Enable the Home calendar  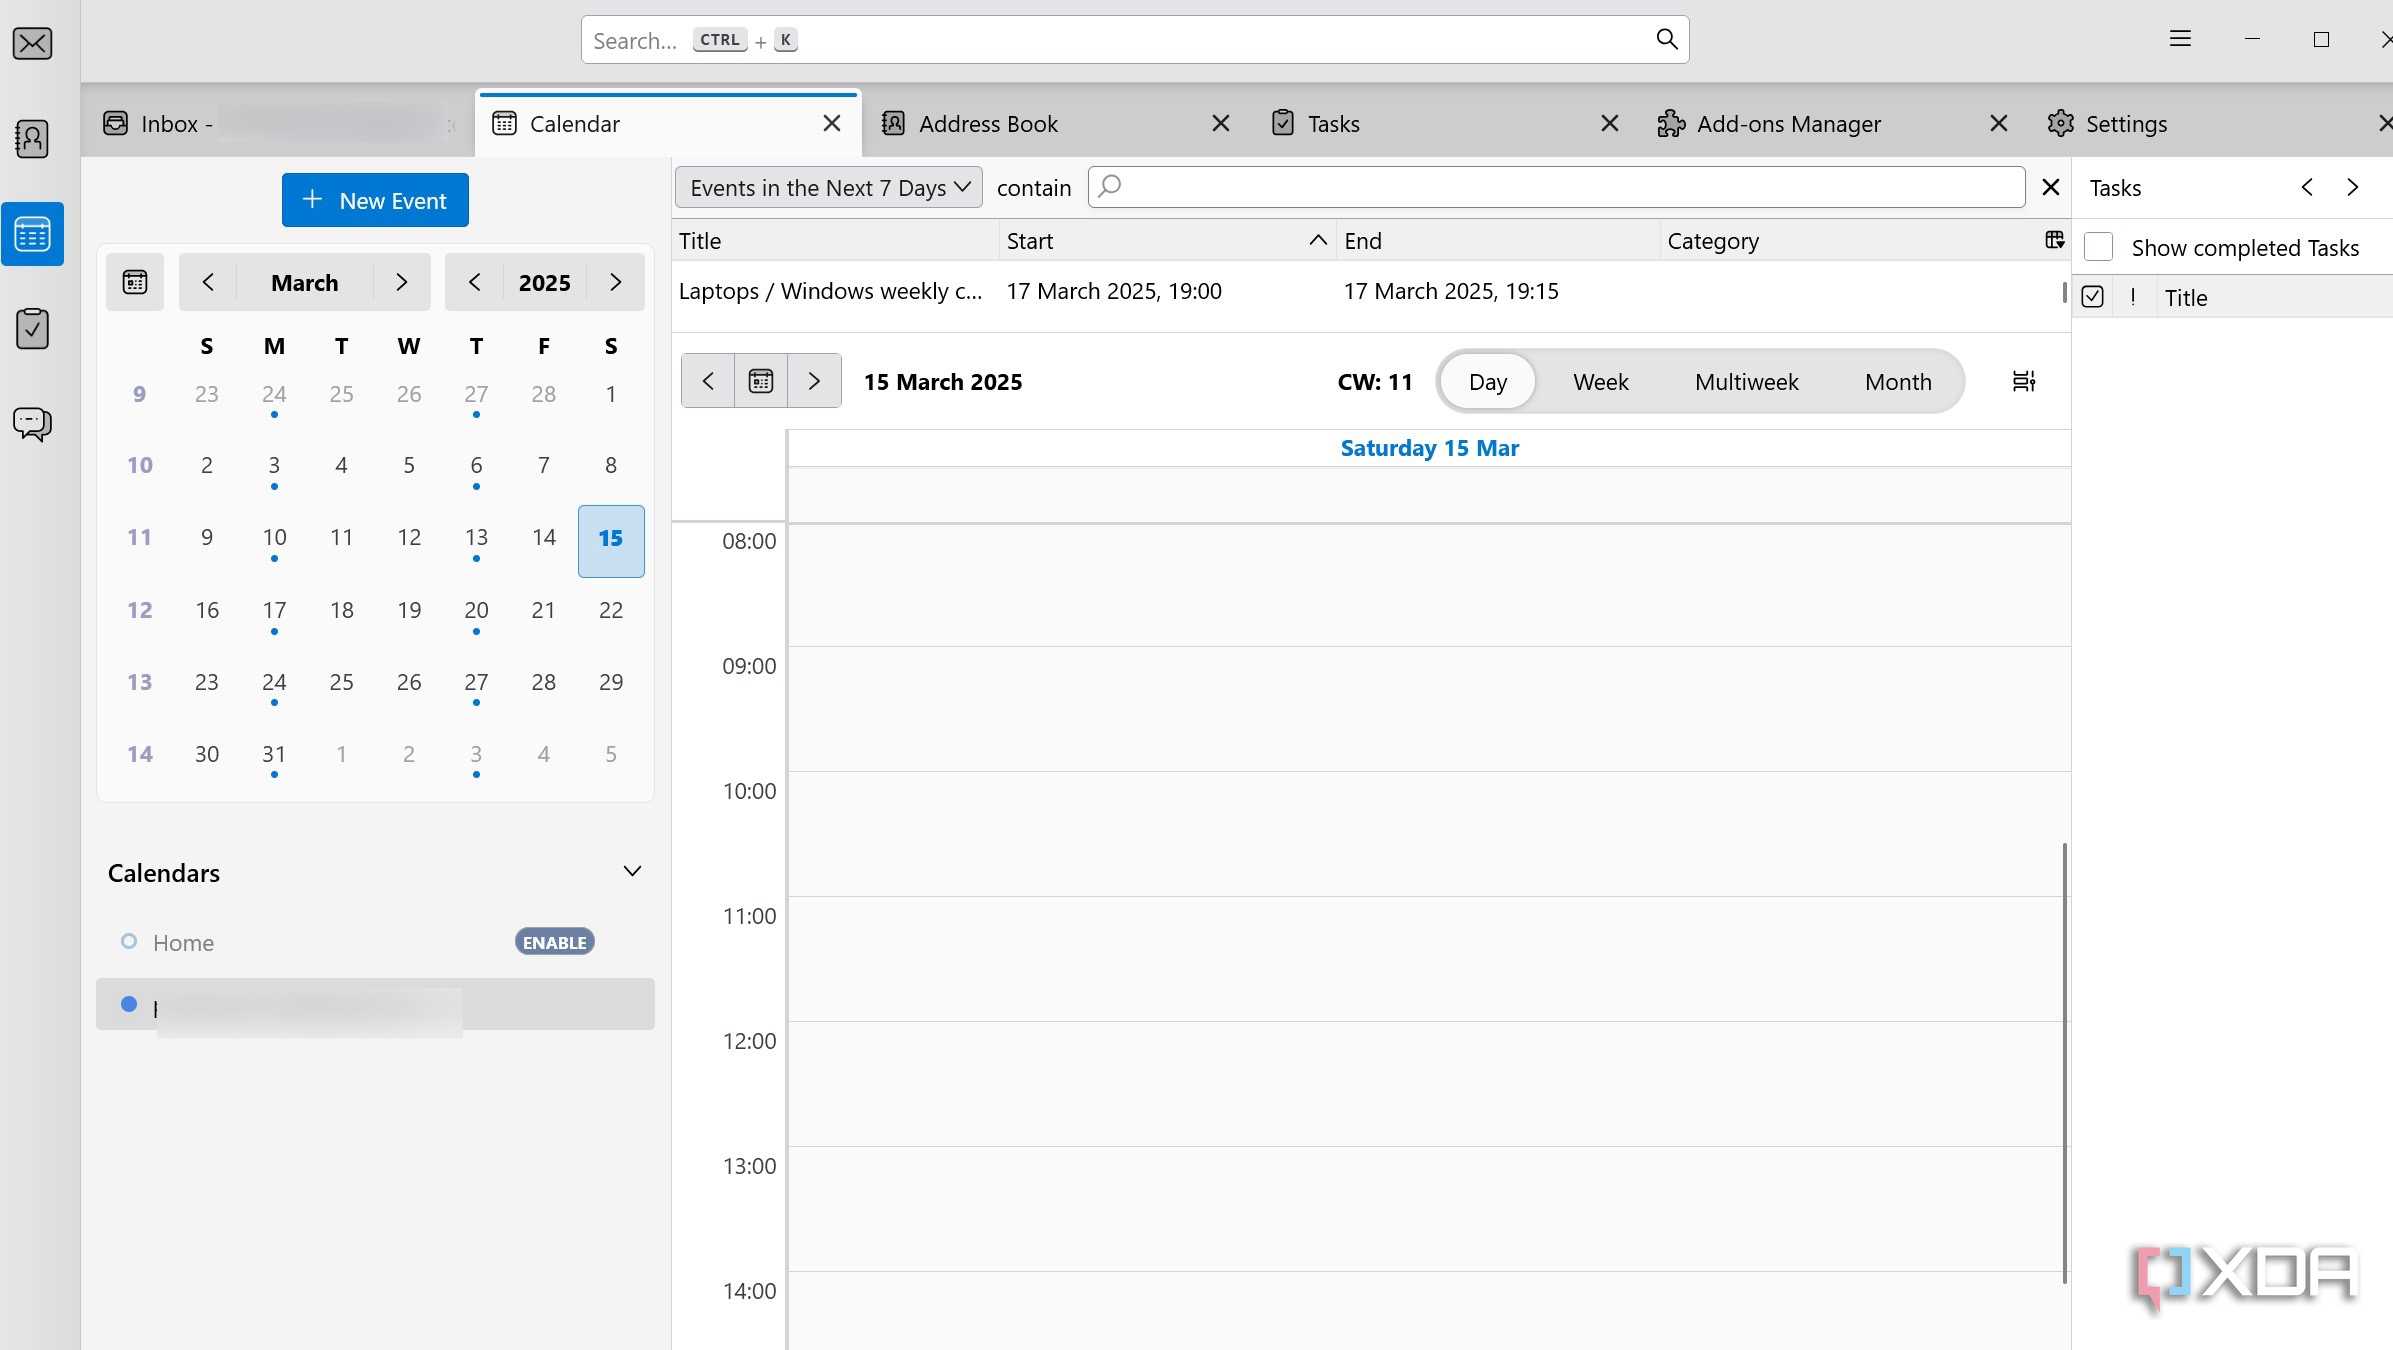pos(555,942)
